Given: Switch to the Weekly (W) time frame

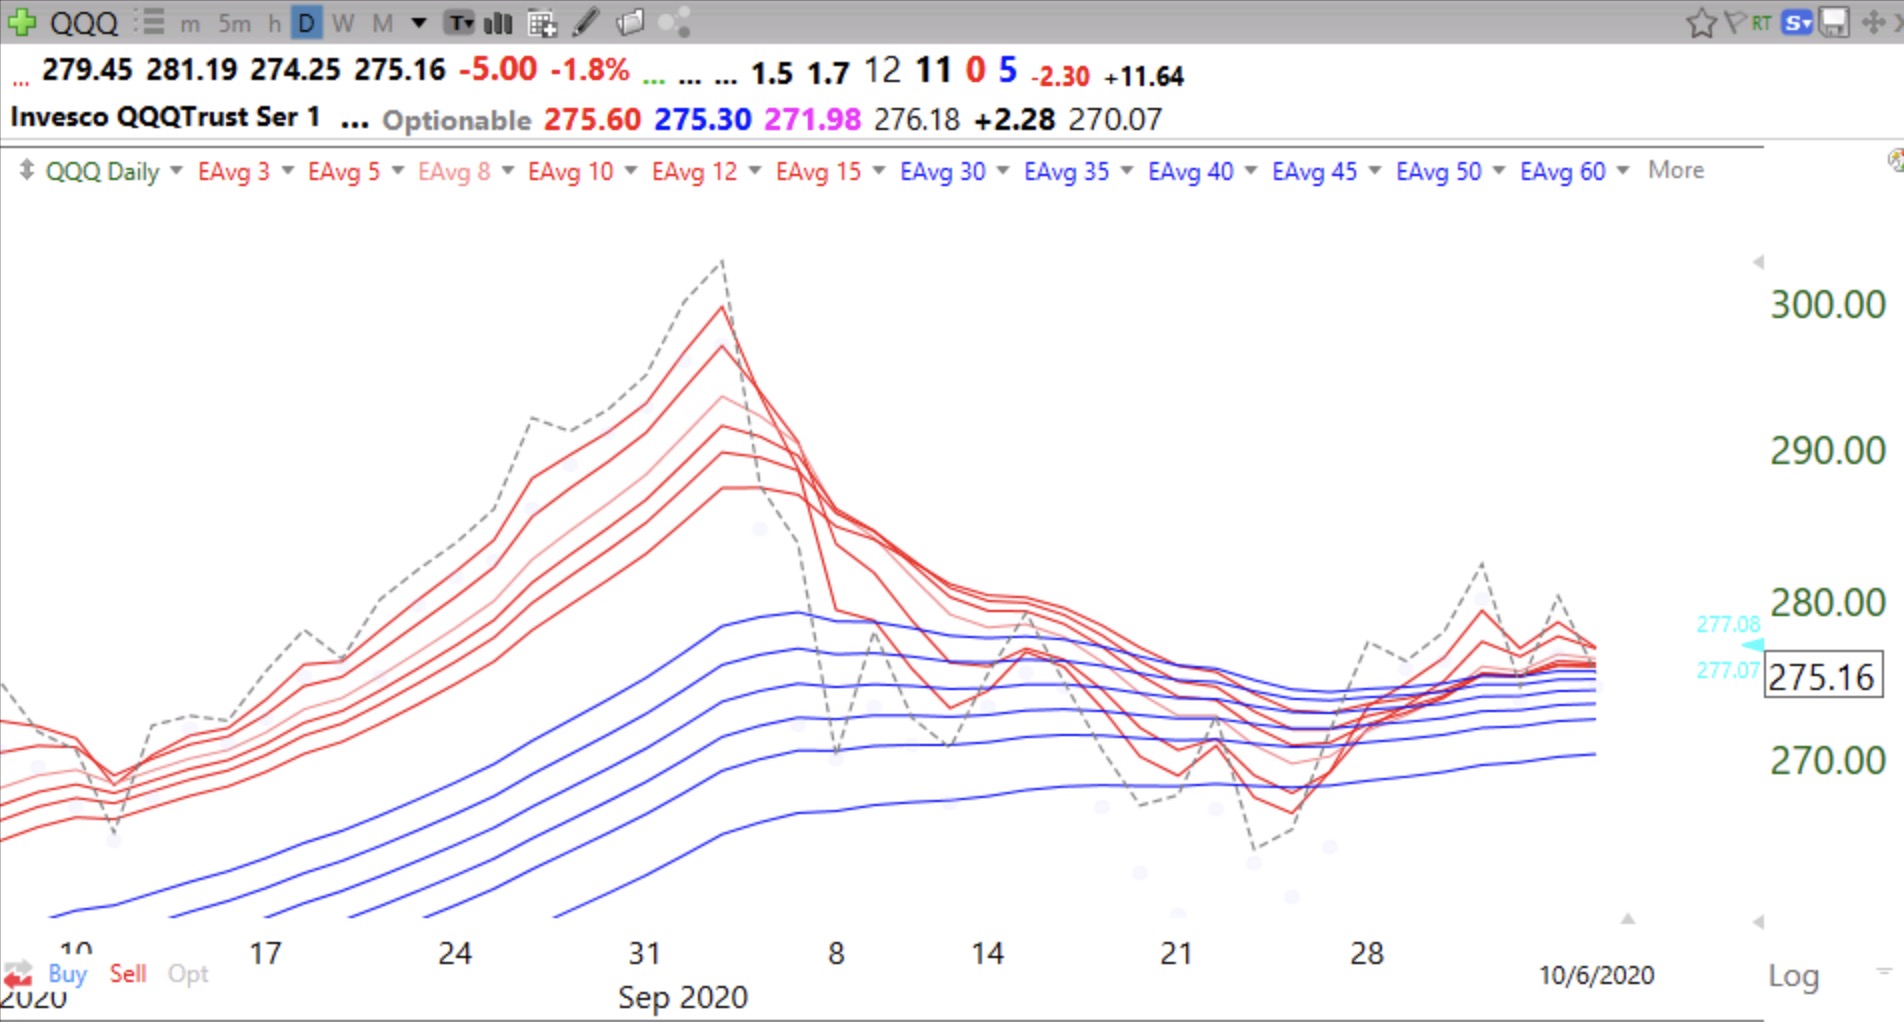Looking at the screenshot, I should click(343, 23).
